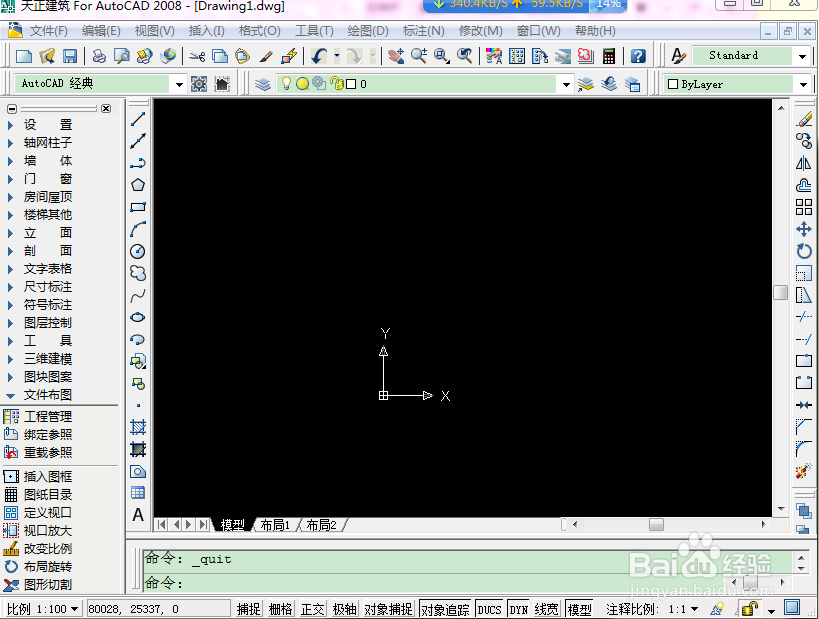This screenshot has height=619, width=819.
Task: Select the Polygon draw tool
Action: pos(138,185)
